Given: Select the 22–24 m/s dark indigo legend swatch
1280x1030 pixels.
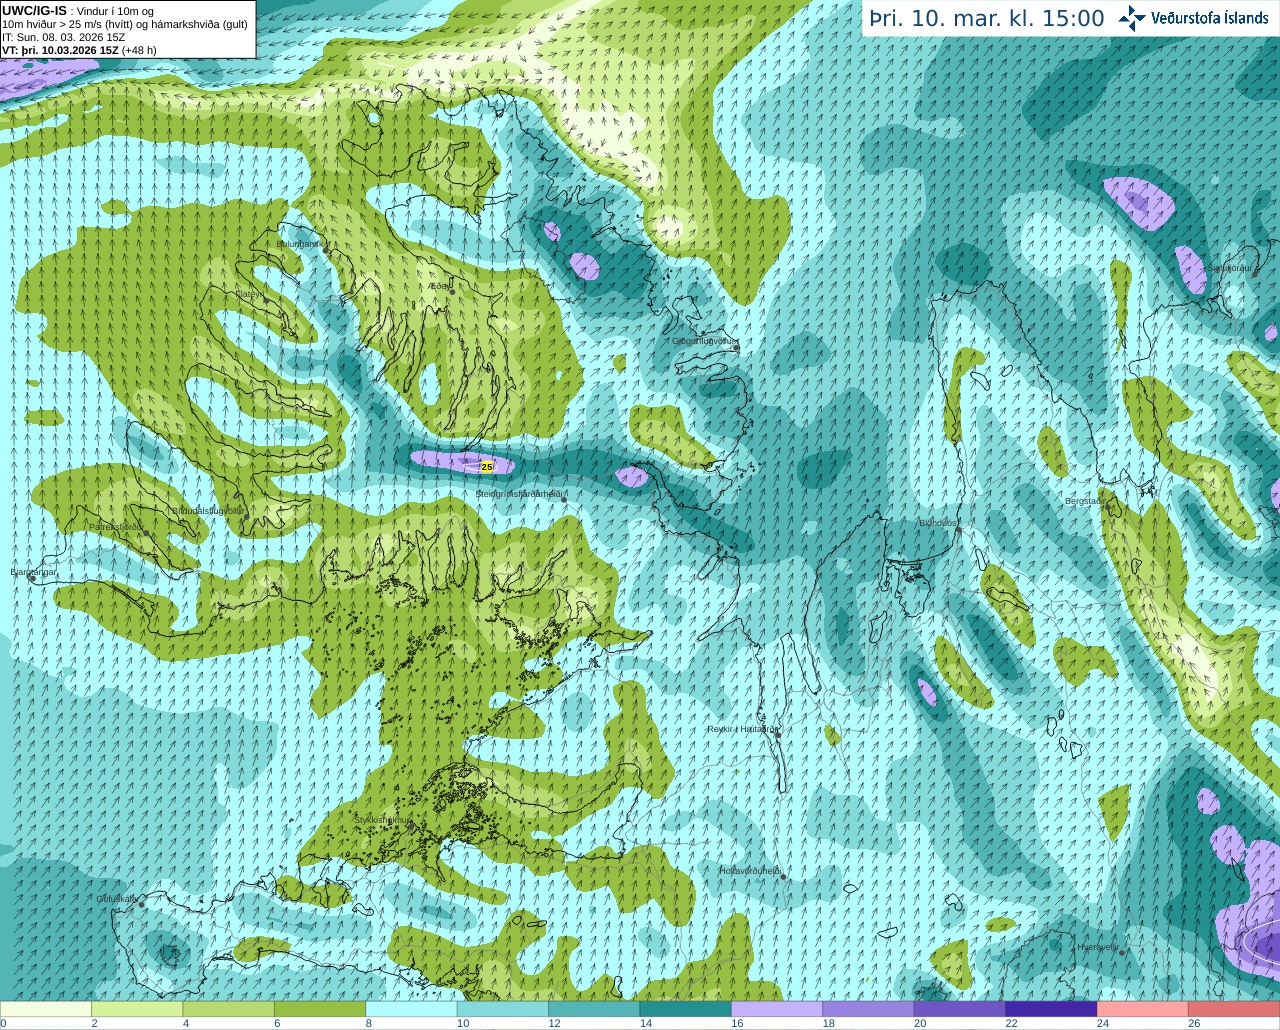Looking at the screenshot, I should click(x=1051, y=1009).
